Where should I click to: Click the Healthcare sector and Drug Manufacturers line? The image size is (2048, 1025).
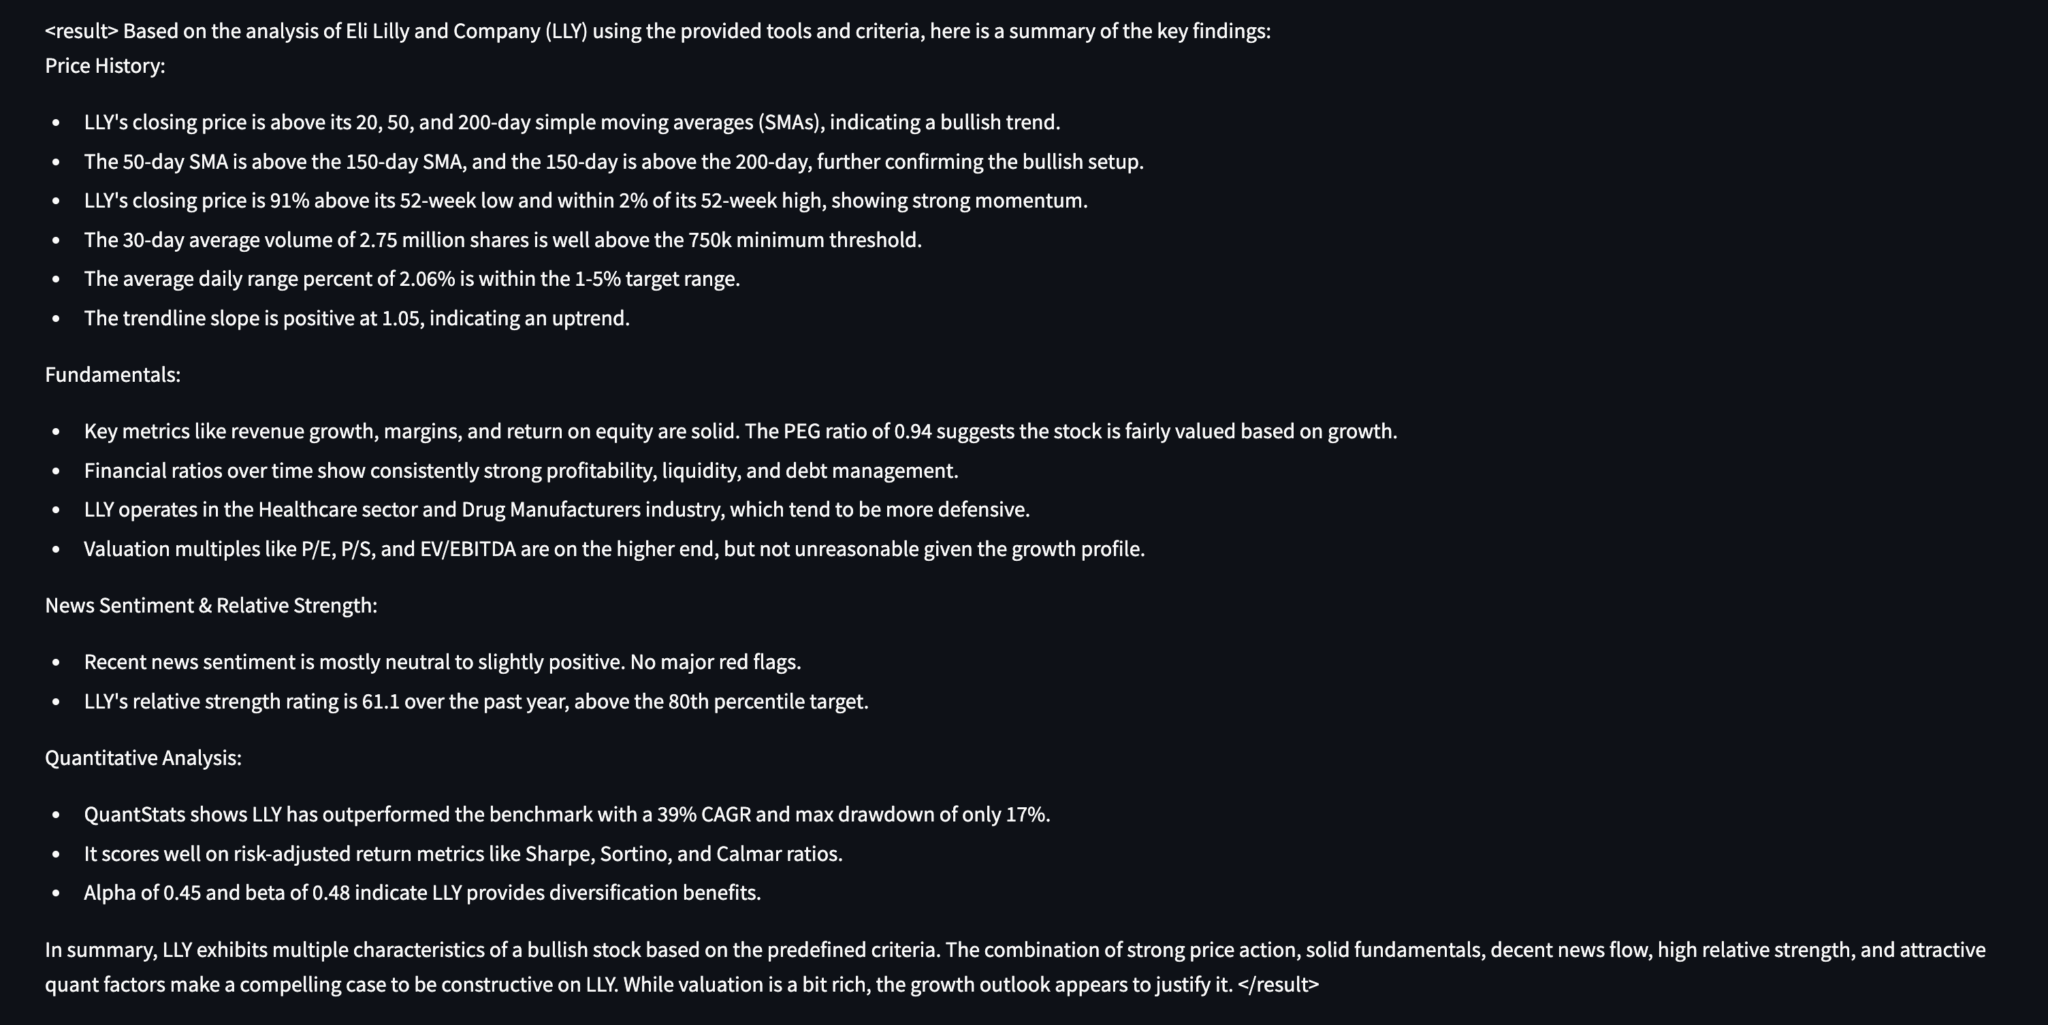click(x=557, y=510)
